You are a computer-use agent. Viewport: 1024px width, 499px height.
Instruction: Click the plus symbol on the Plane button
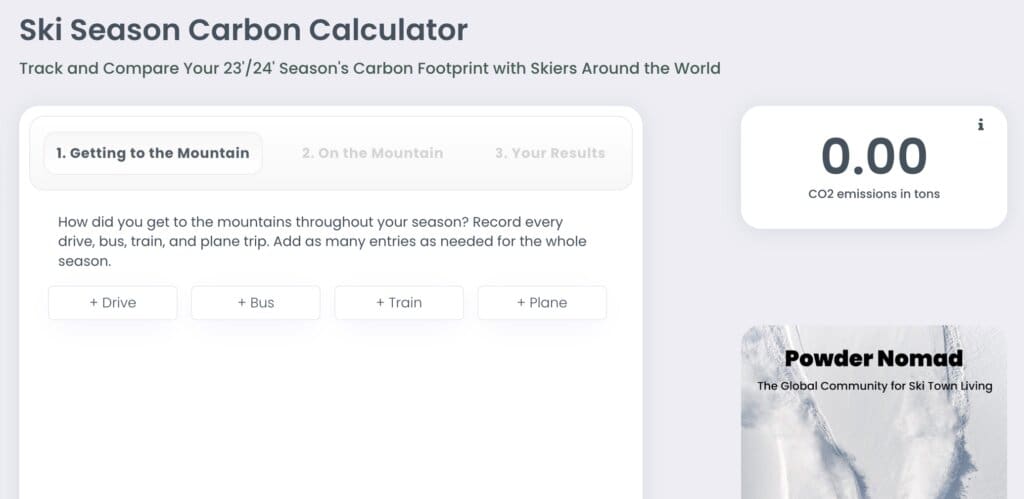pos(521,302)
